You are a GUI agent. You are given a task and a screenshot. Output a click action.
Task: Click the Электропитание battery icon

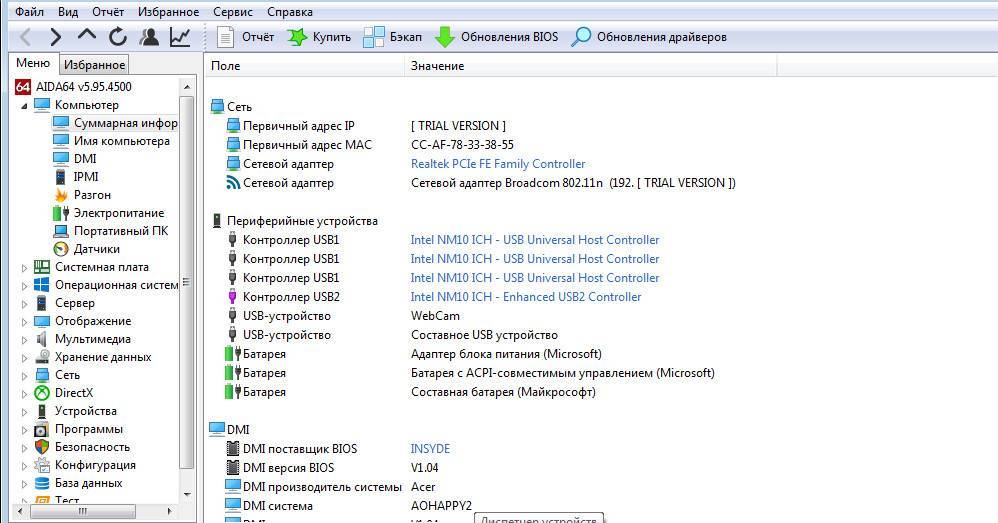pos(61,213)
